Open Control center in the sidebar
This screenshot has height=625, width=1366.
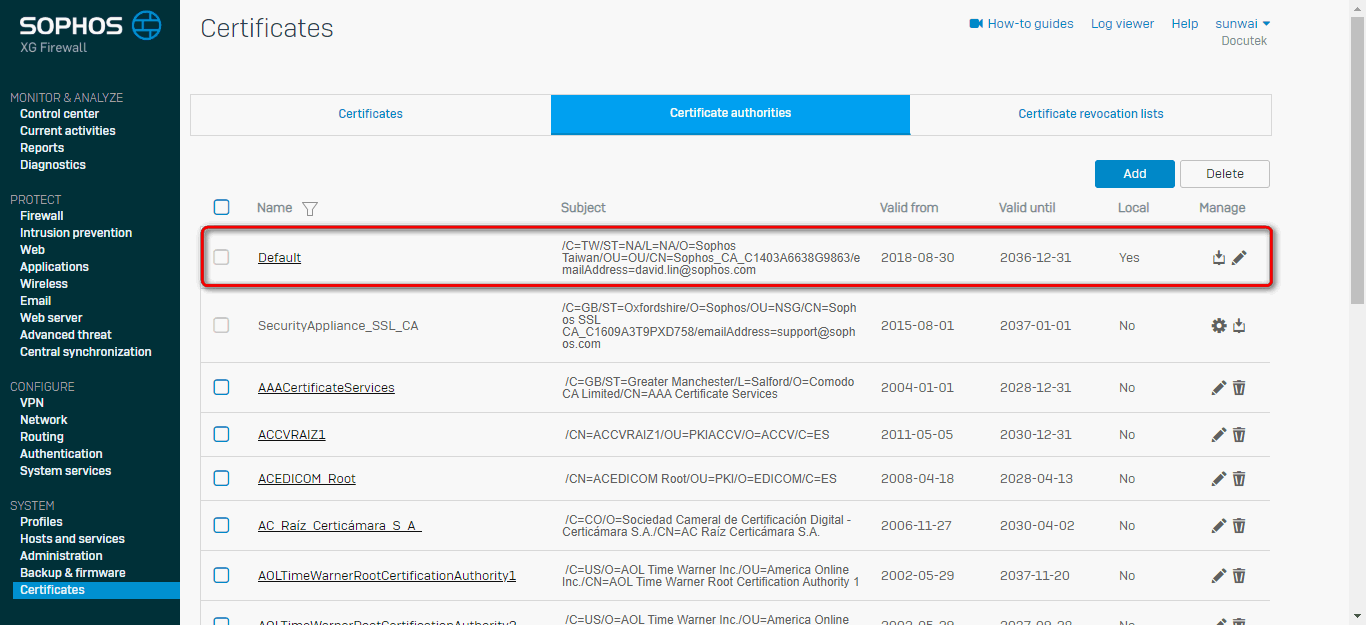(x=60, y=114)
